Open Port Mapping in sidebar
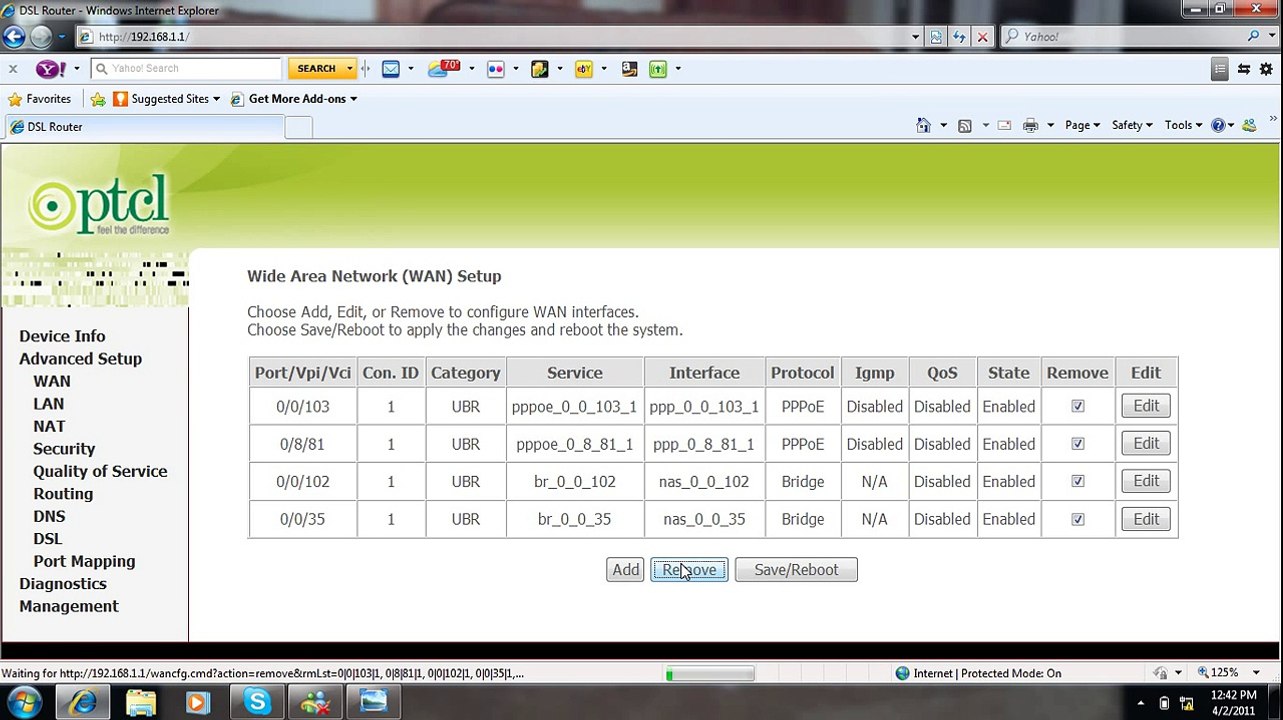This screenshot has height=720, width=1283. [84, 561]
